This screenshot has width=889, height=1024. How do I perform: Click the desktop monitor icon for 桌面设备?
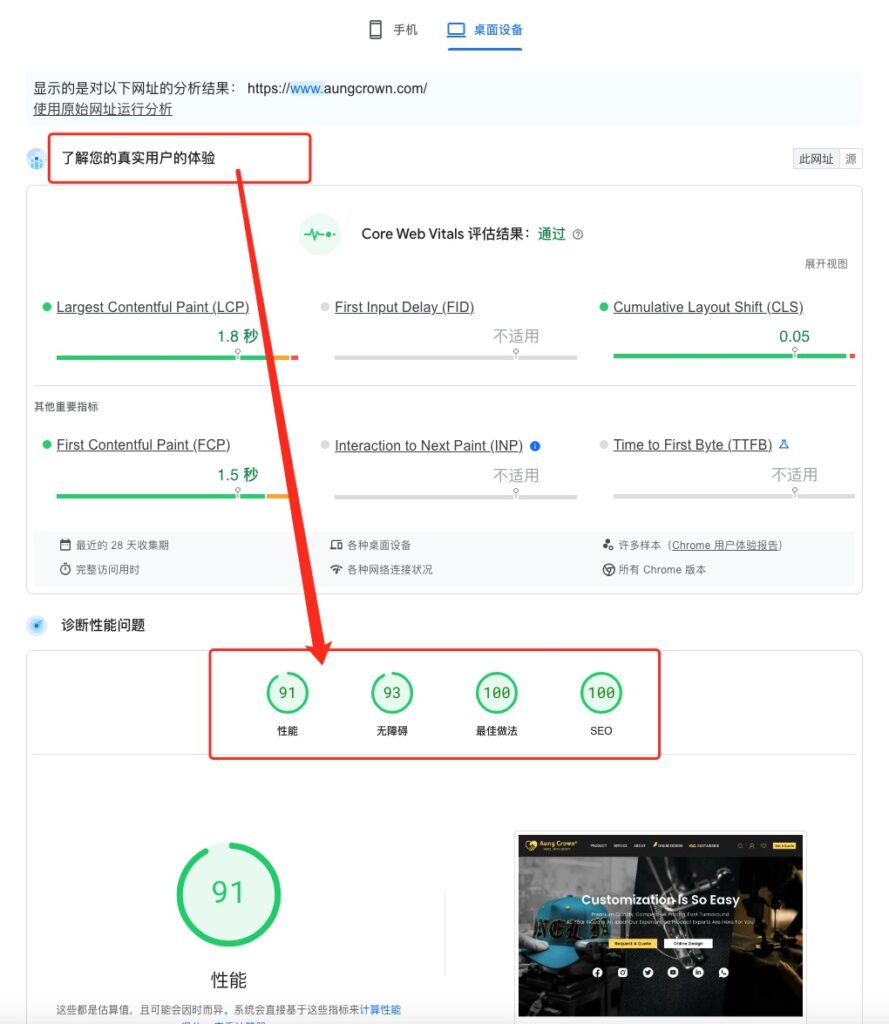[x=456, y=30]
